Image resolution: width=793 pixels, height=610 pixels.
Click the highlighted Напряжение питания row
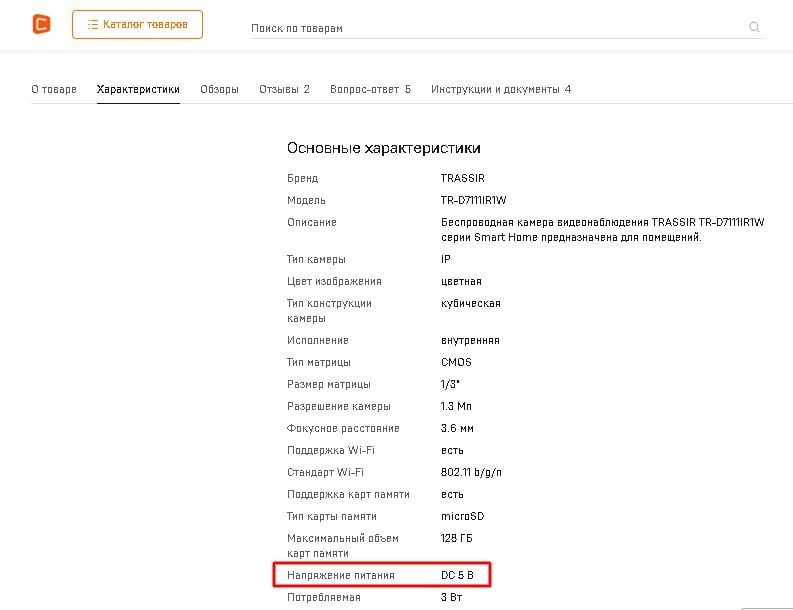(x=382, y=575)
